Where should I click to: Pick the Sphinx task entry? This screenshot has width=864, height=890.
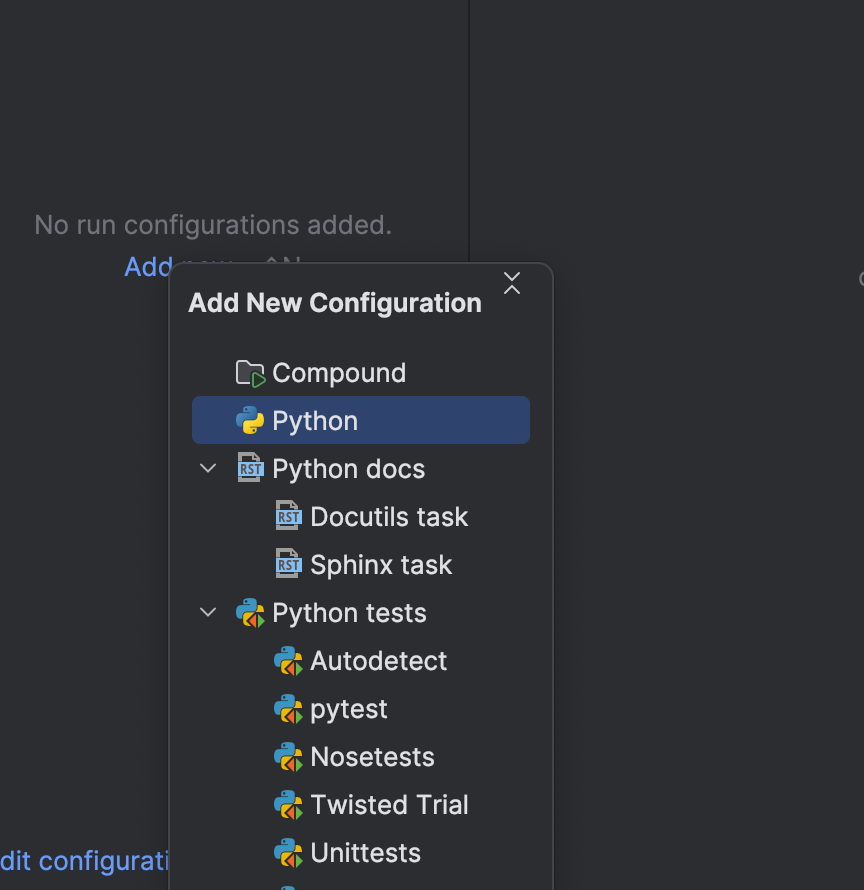click(361, 565)
